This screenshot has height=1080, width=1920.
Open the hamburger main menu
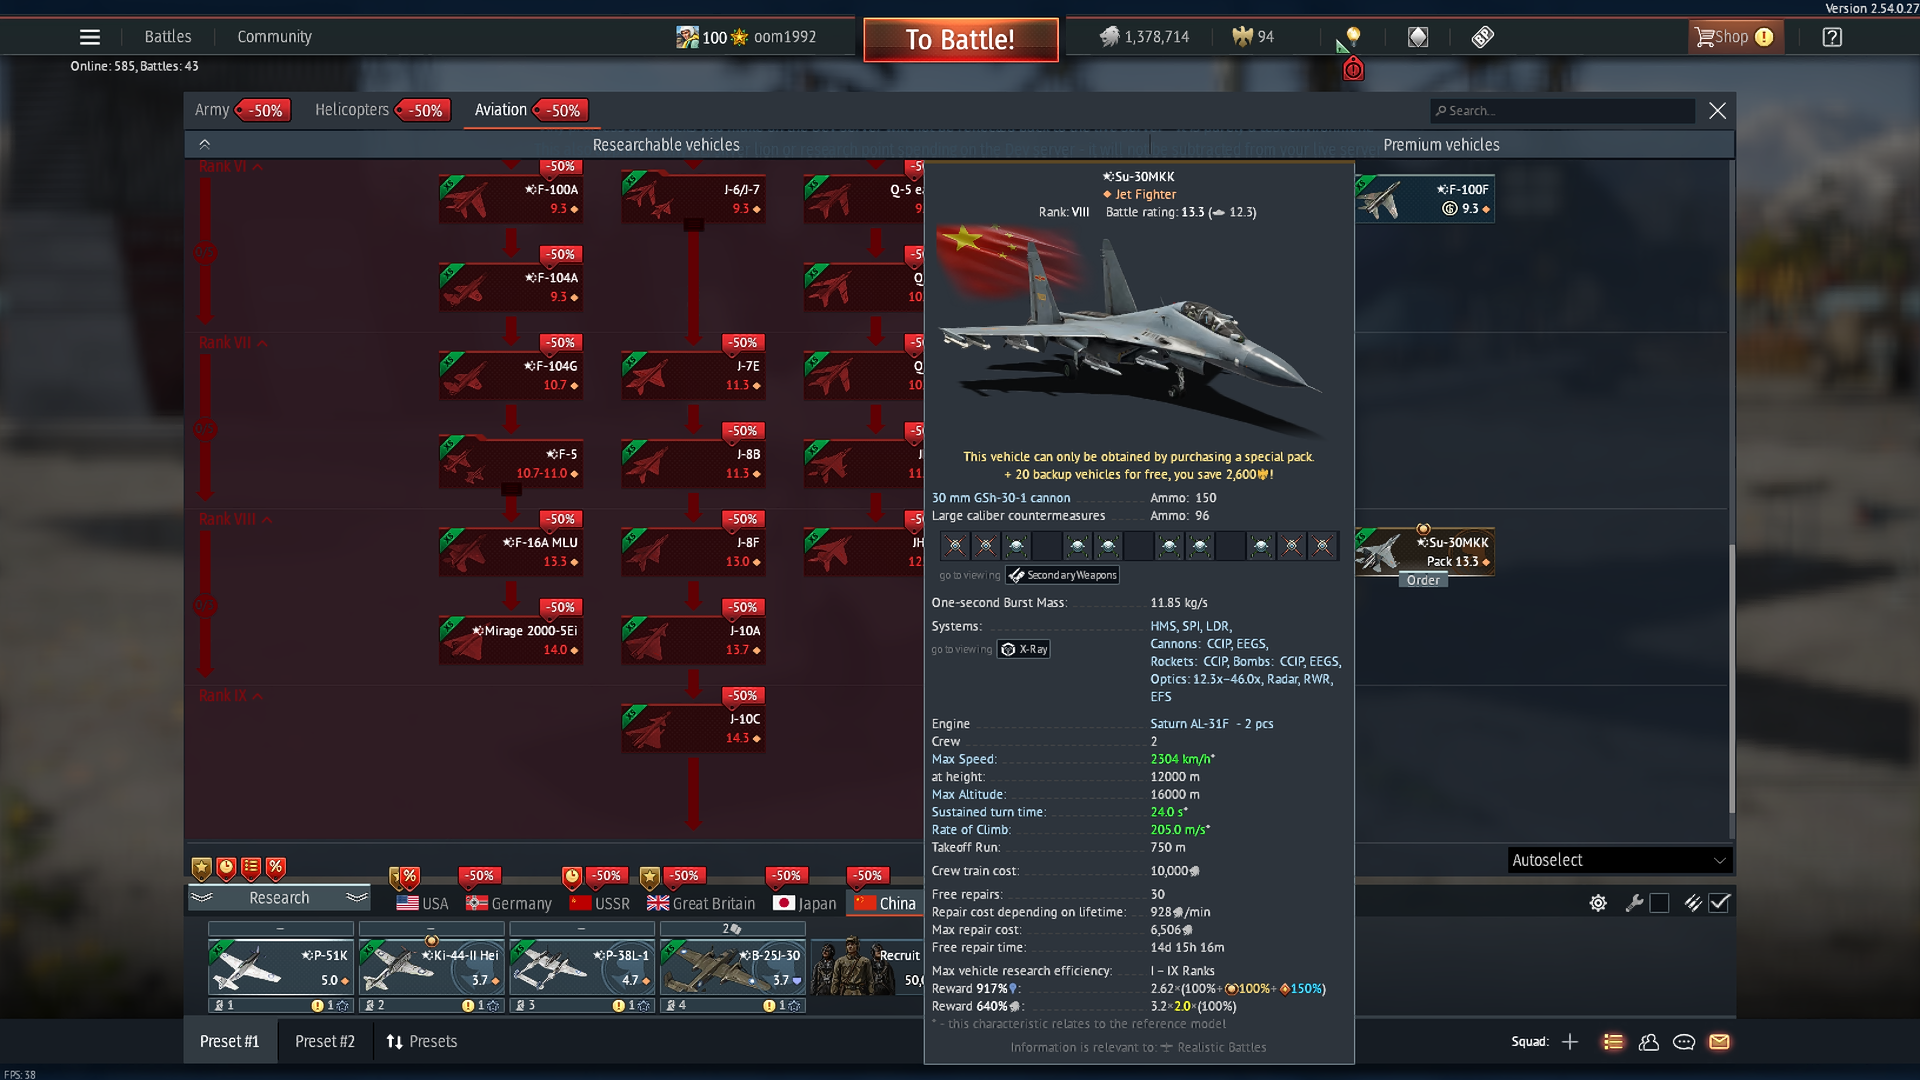tap(90, 37)
